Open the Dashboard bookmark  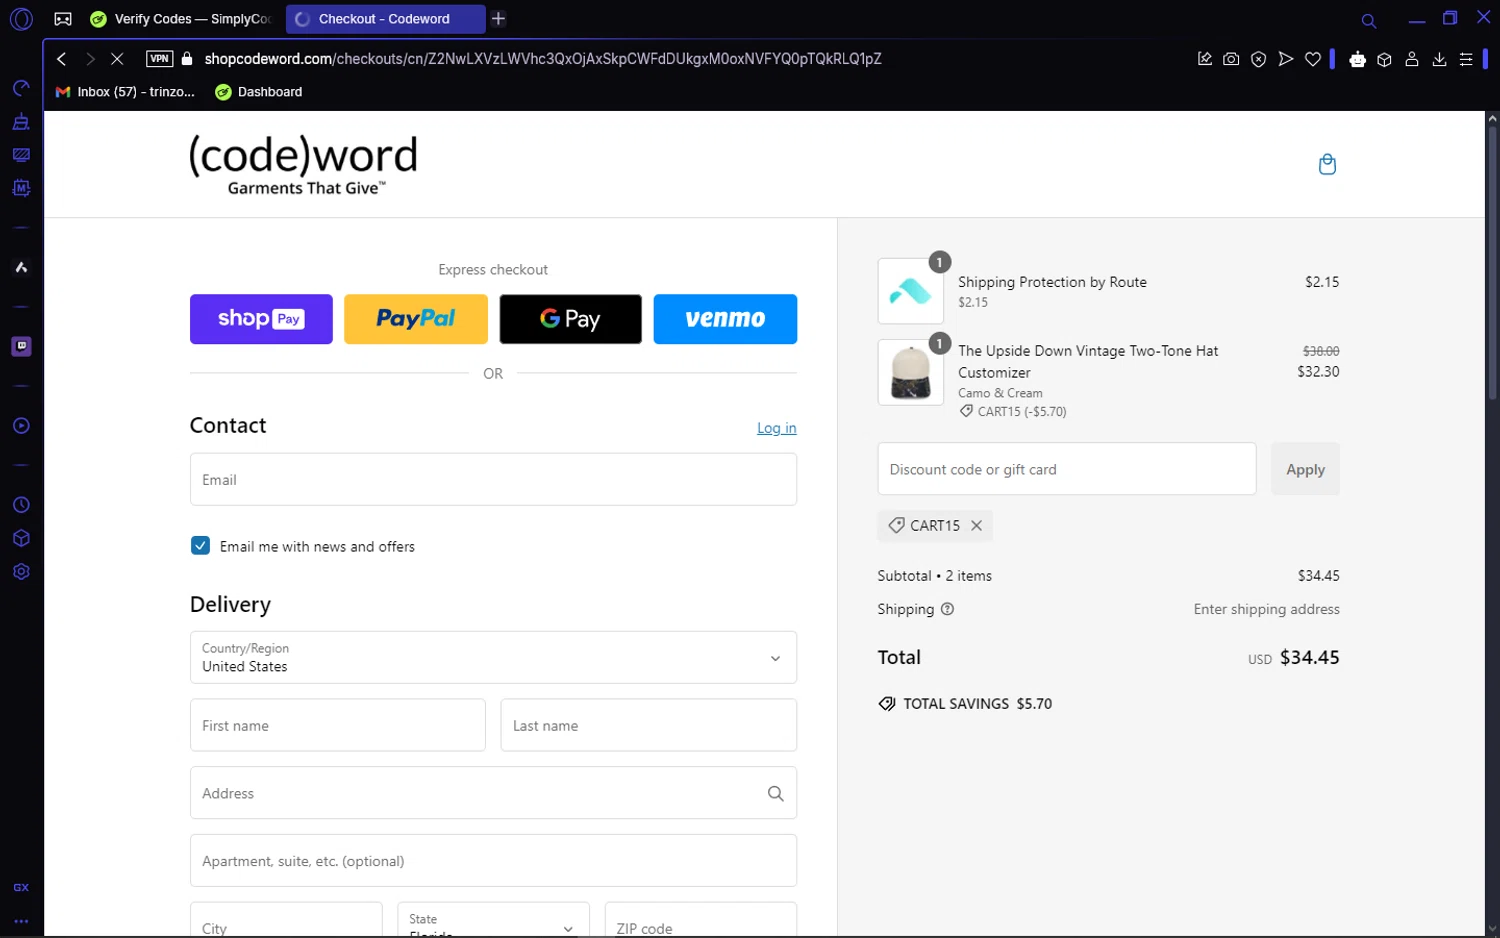[259, 92]
